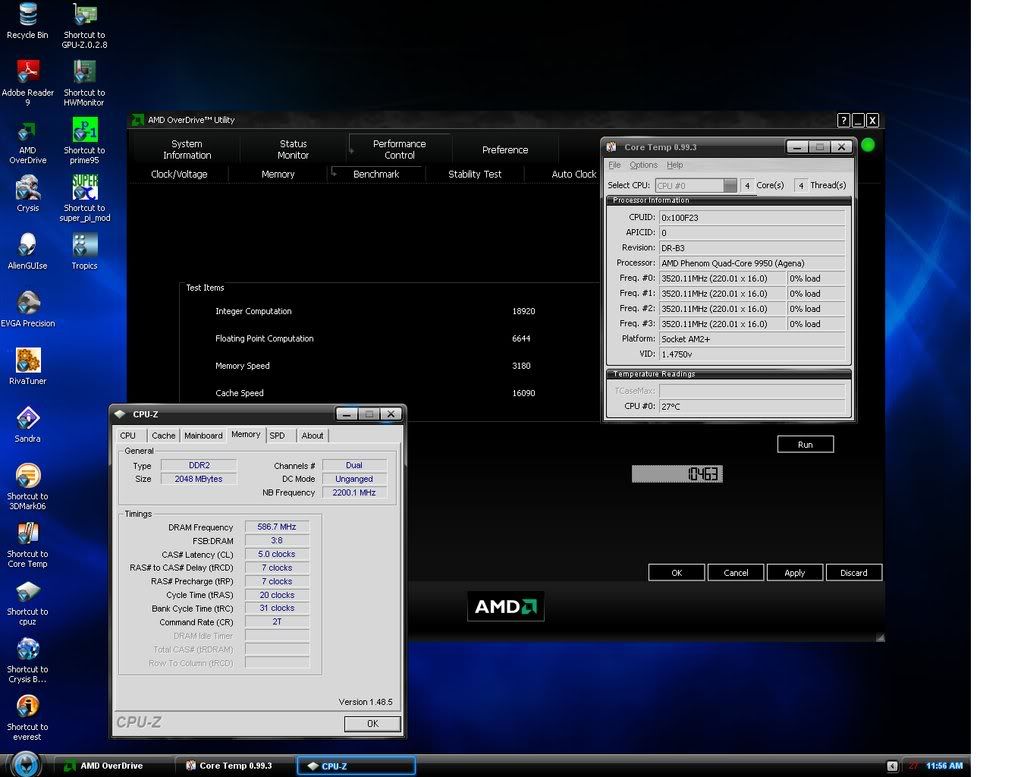Open System Information tab in AMD OverDrive
The image size is (1024, 777).
[187, 150]
